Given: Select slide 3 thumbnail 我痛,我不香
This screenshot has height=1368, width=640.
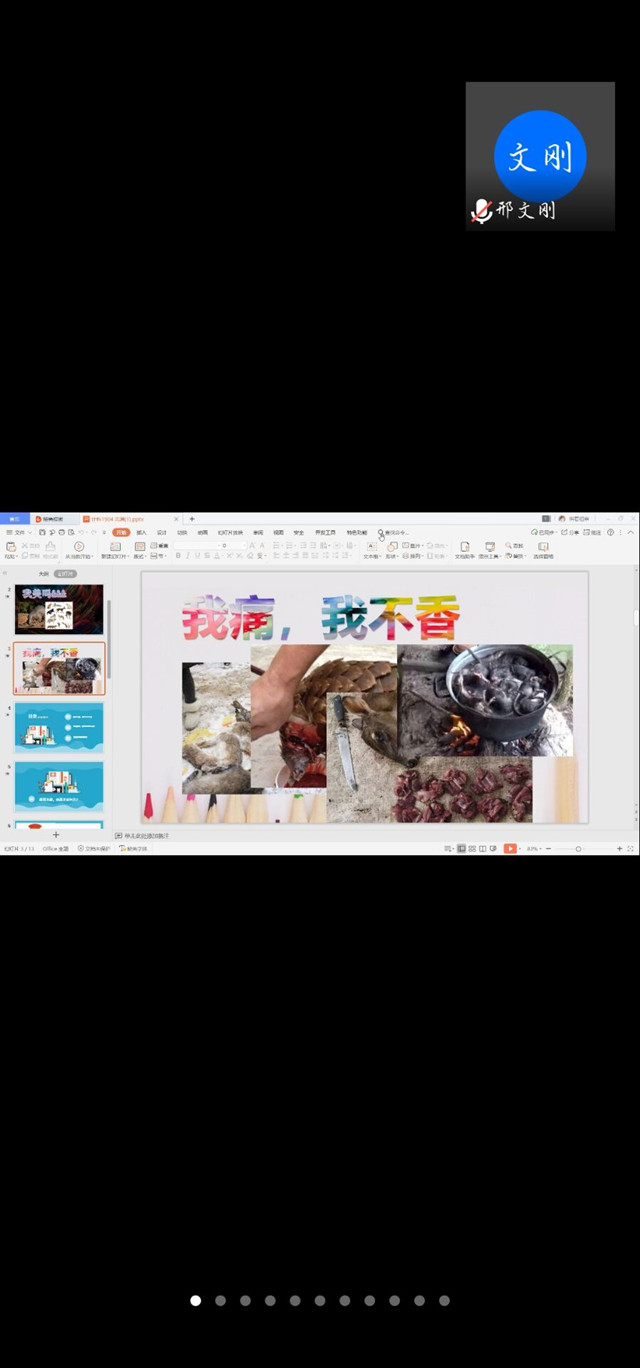Looking at the screenshot, I should [59, 668].
